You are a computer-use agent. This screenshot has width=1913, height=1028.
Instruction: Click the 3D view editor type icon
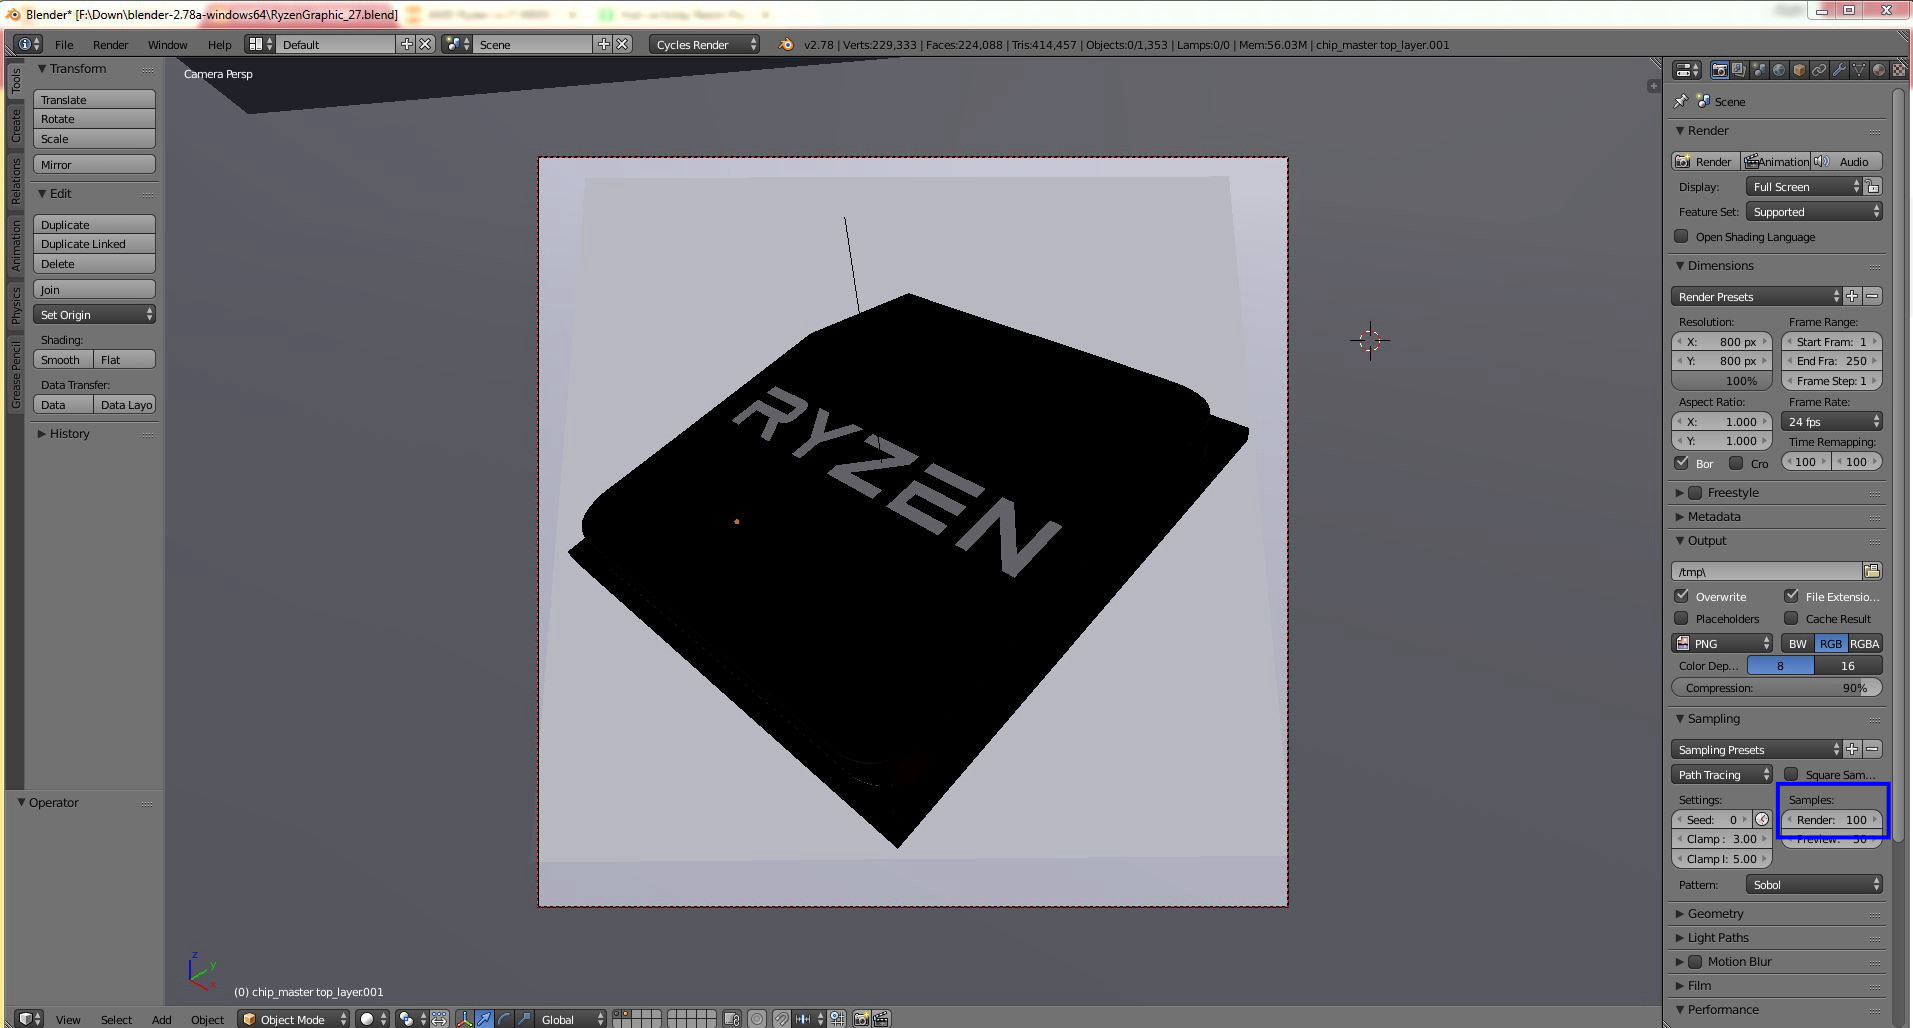coord(27,1019)
